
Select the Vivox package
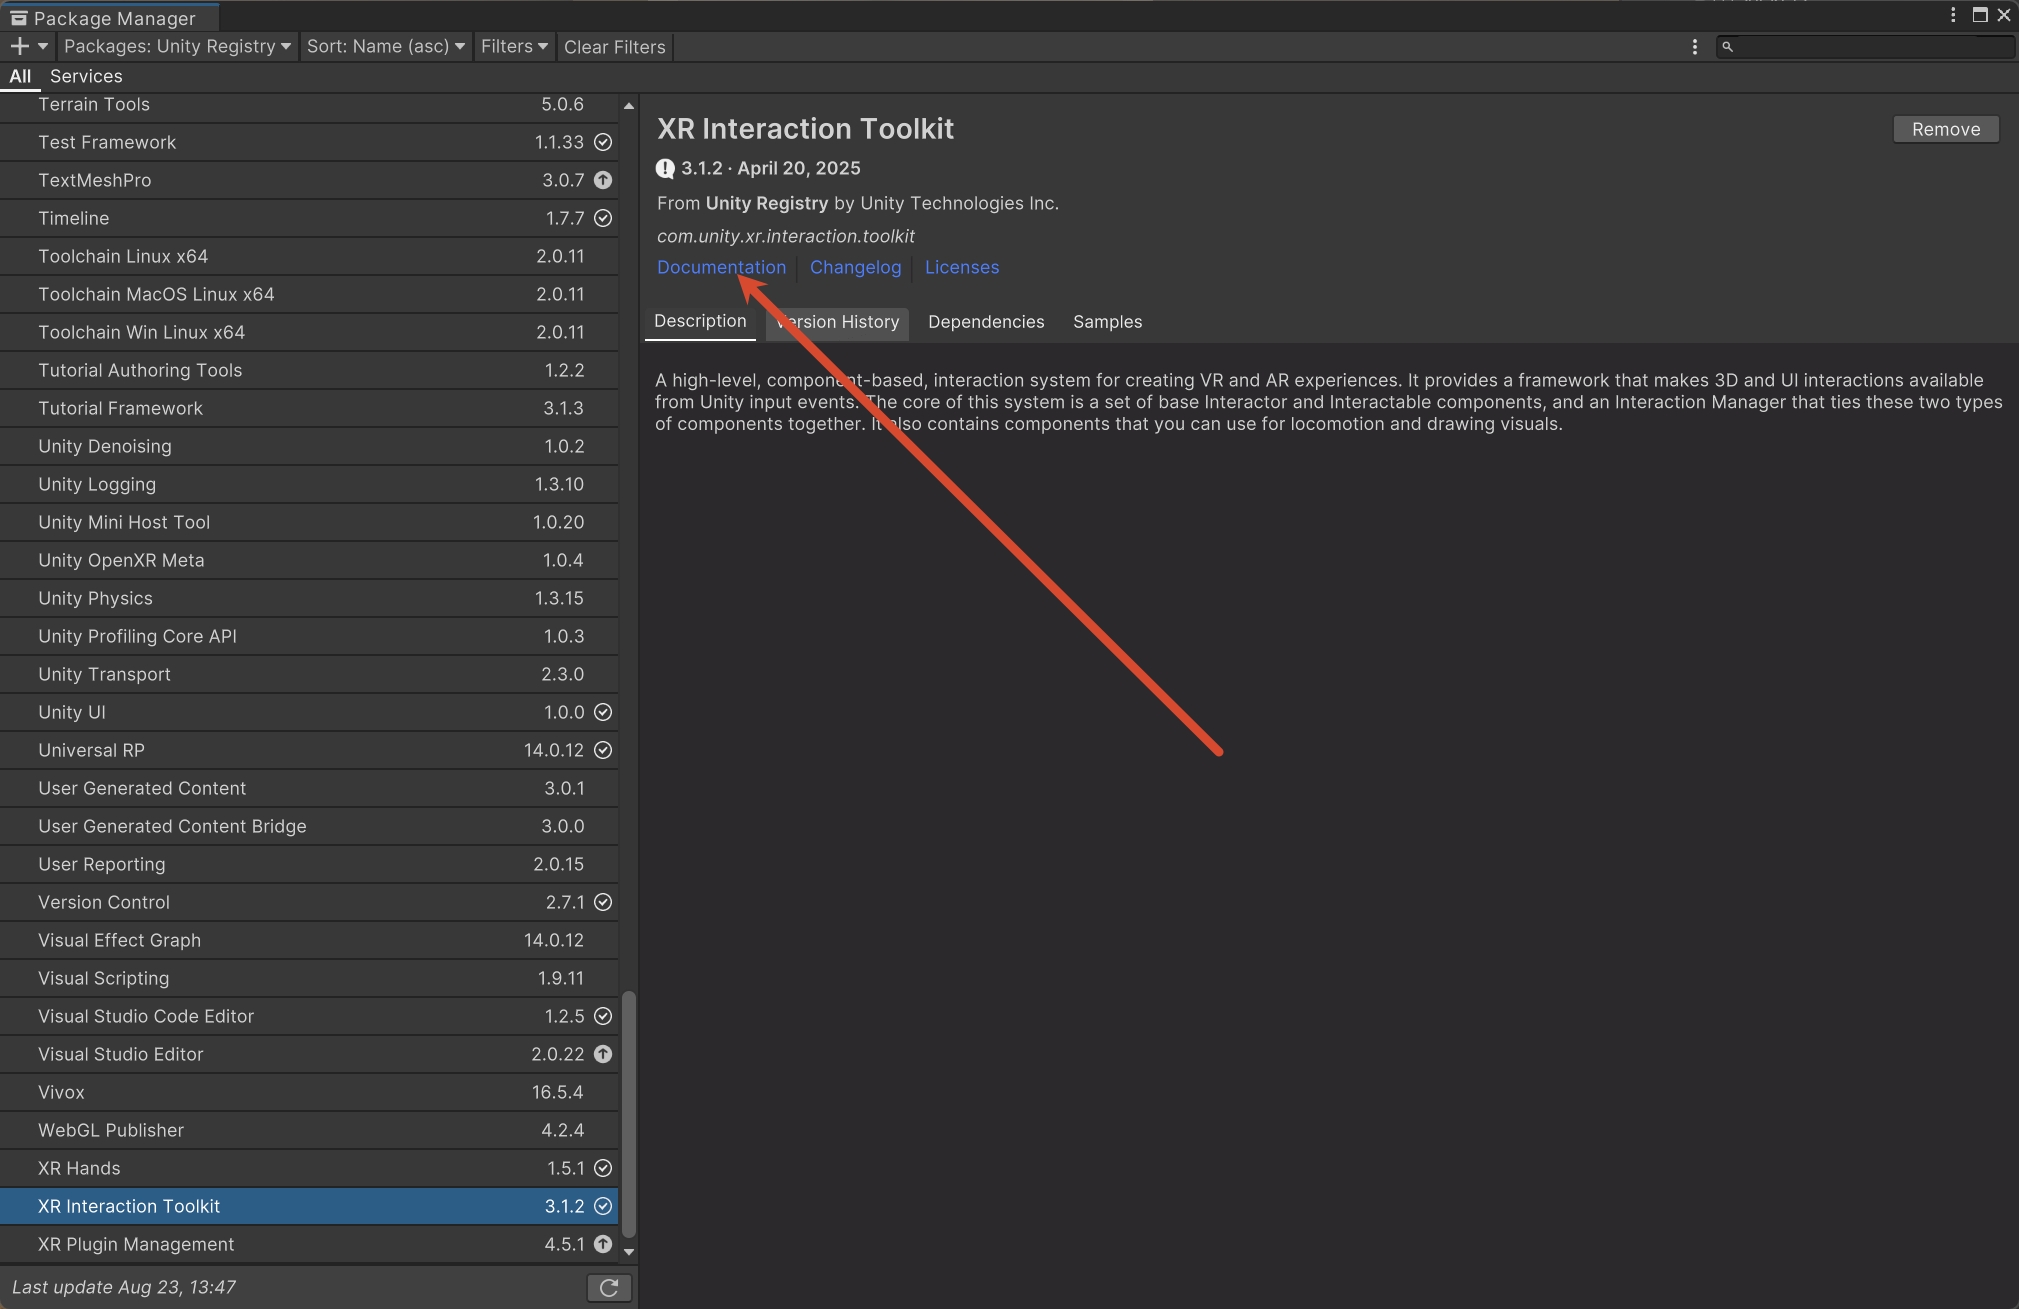(x=309, y=1092)
